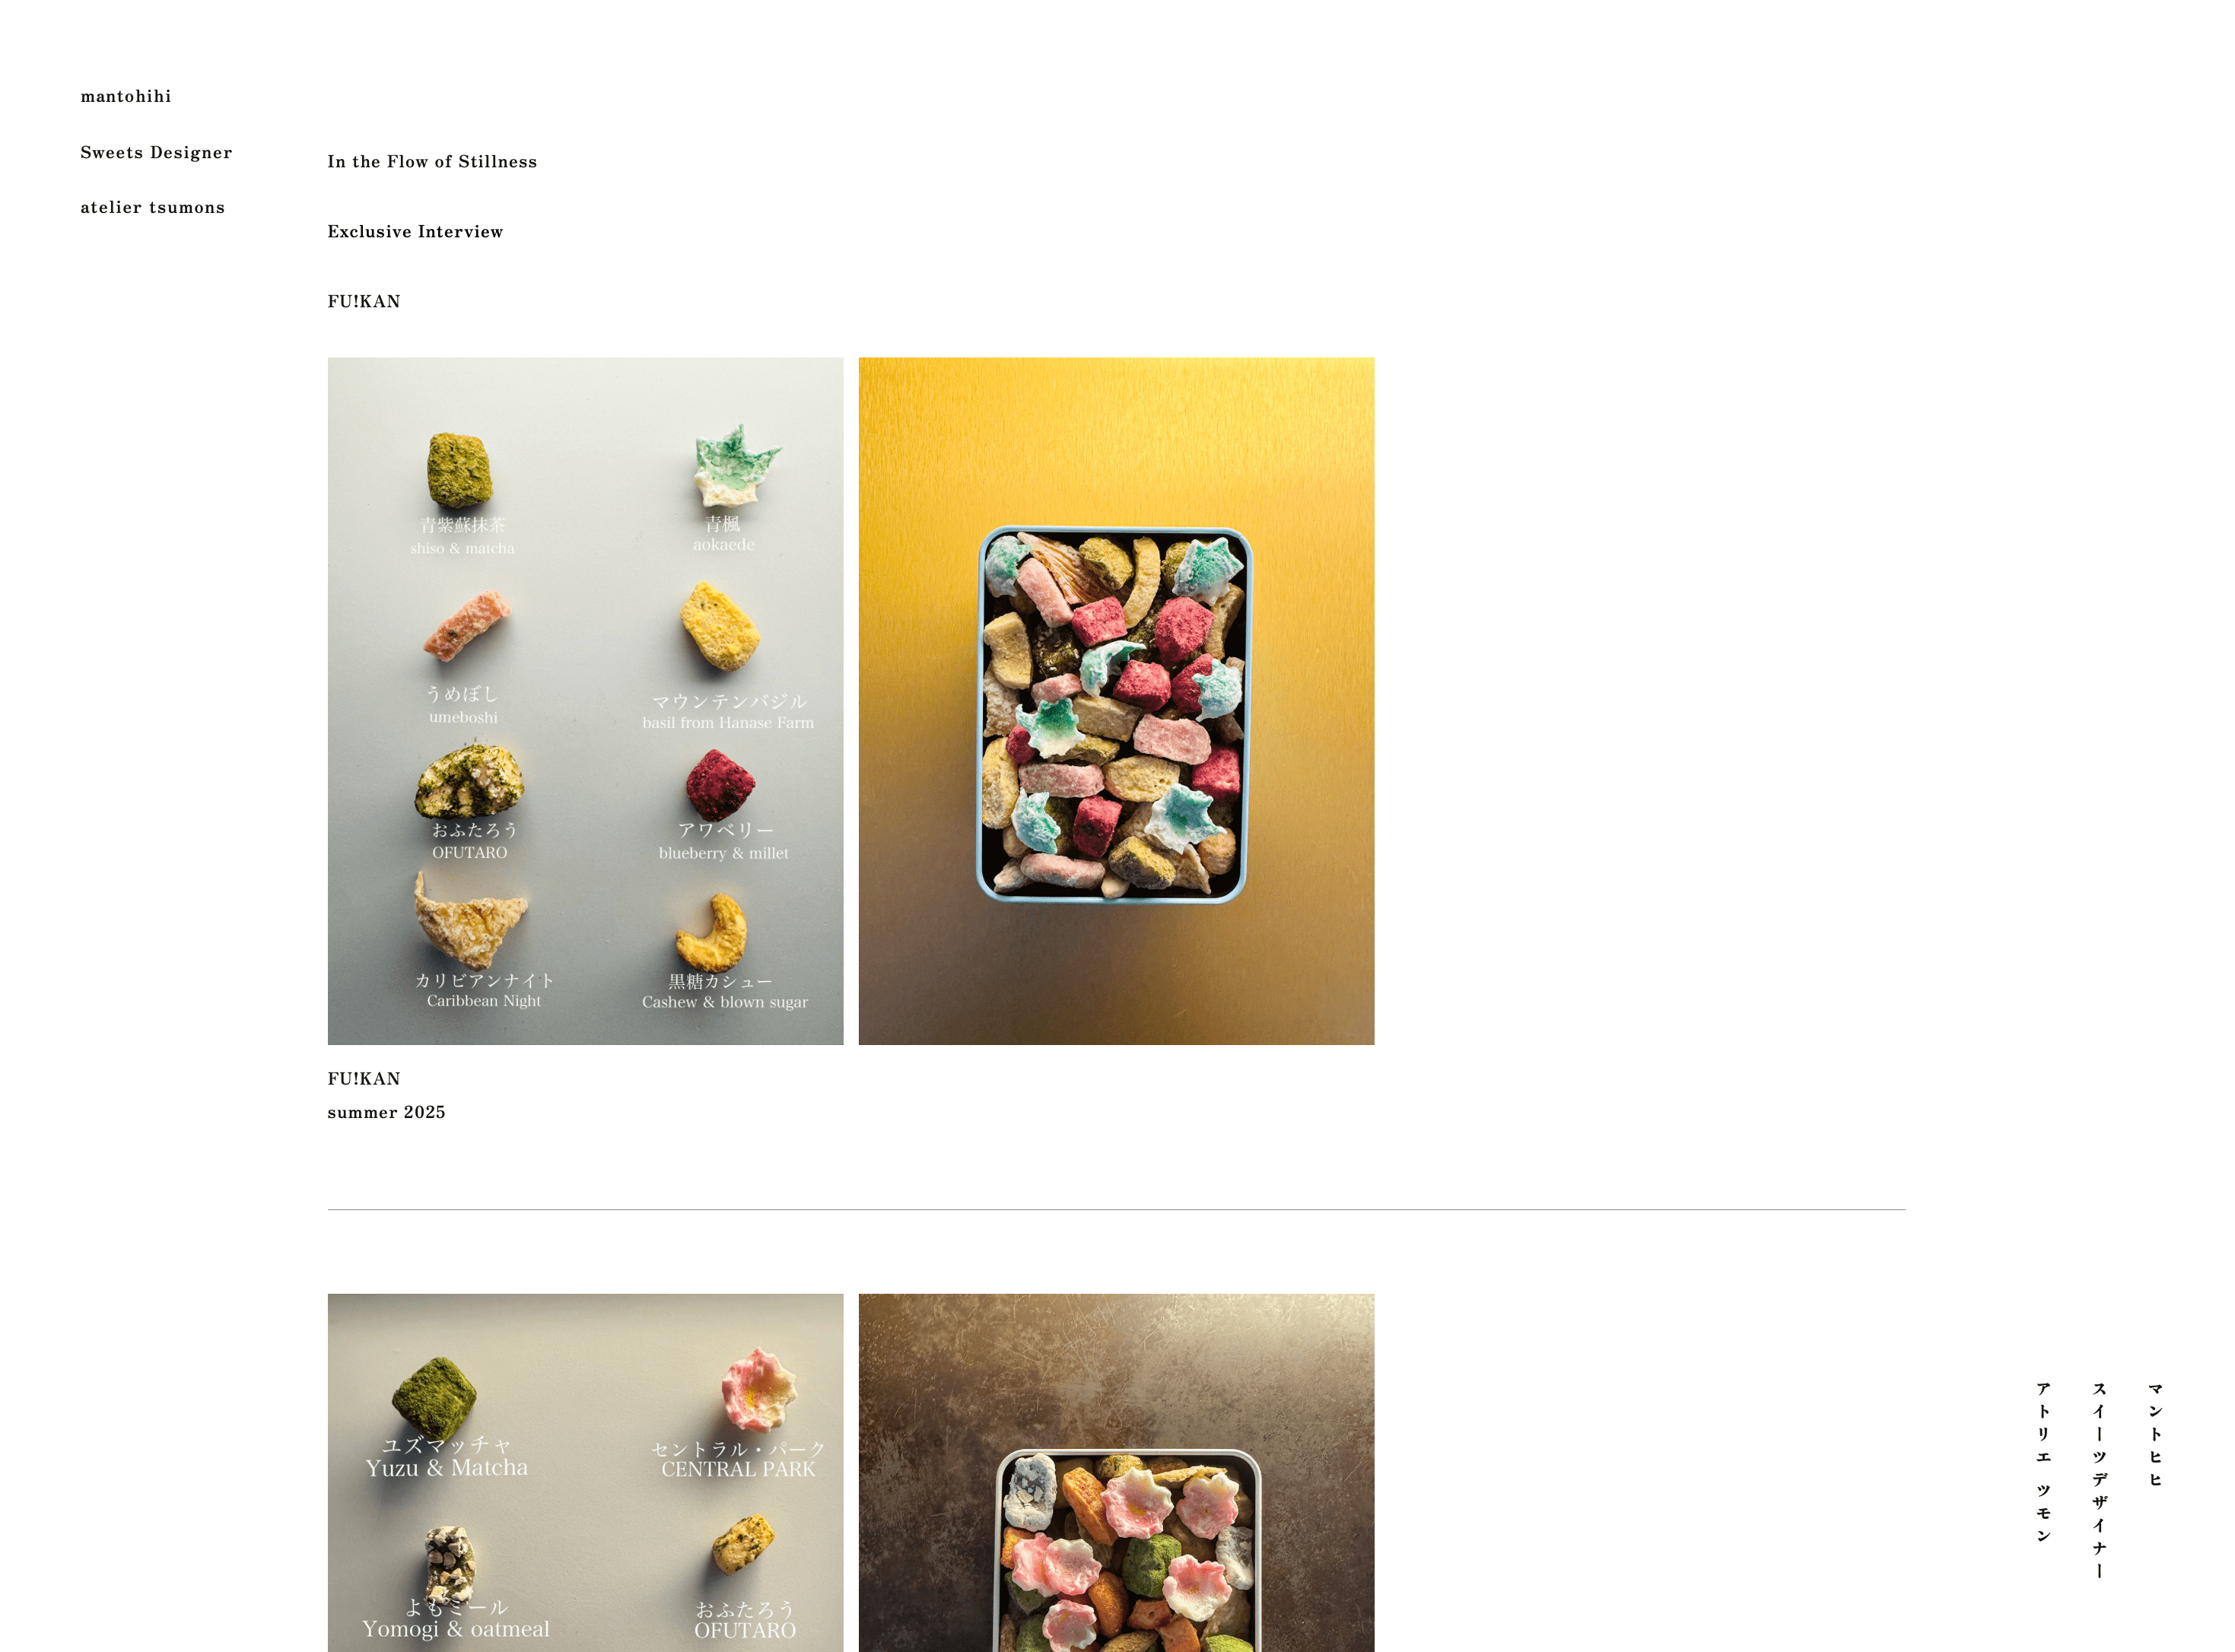The image size is (2235, 1652).
Task: Go to the Sweets Designer page
Action: [156, 153]
